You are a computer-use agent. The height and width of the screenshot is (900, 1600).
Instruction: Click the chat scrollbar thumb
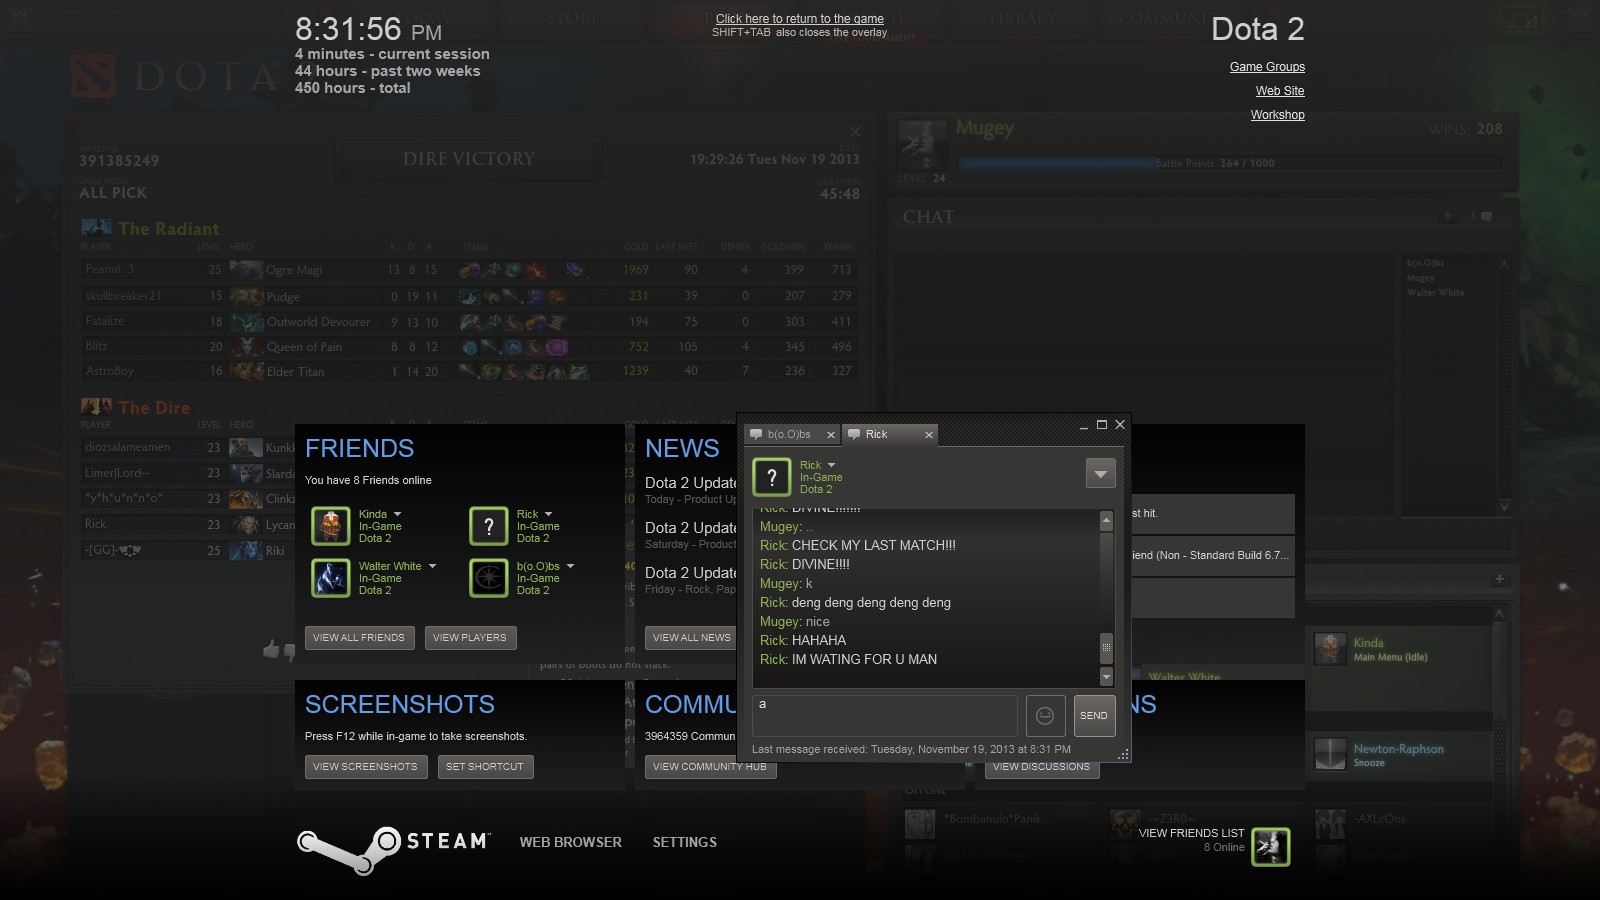pos(1106,648)
